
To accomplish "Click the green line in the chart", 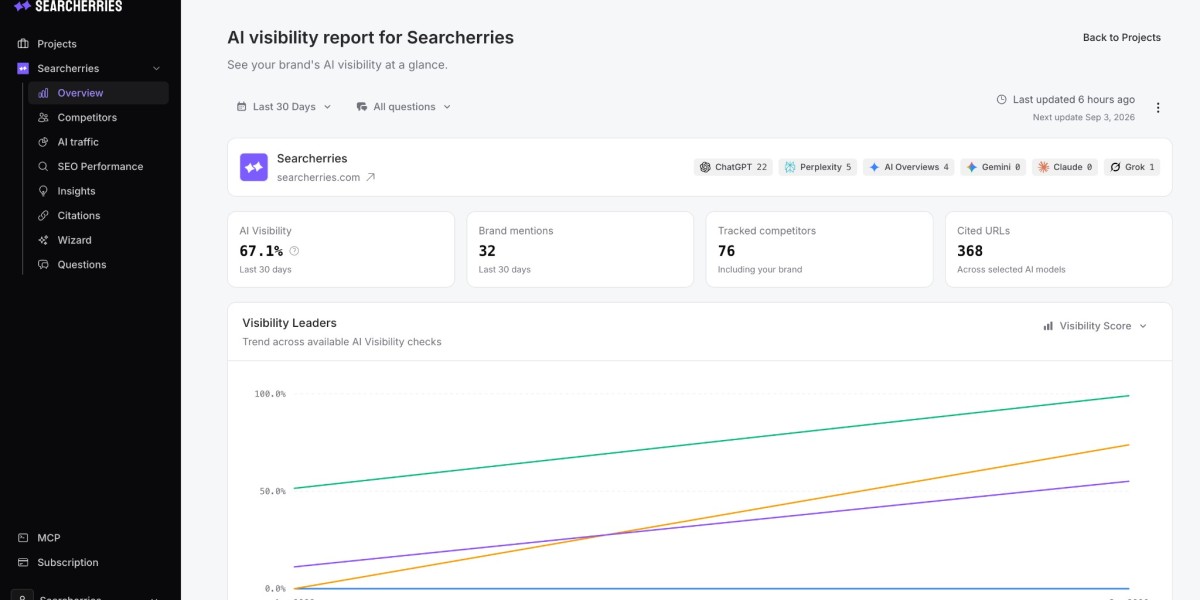I will (x=712, y=442).
